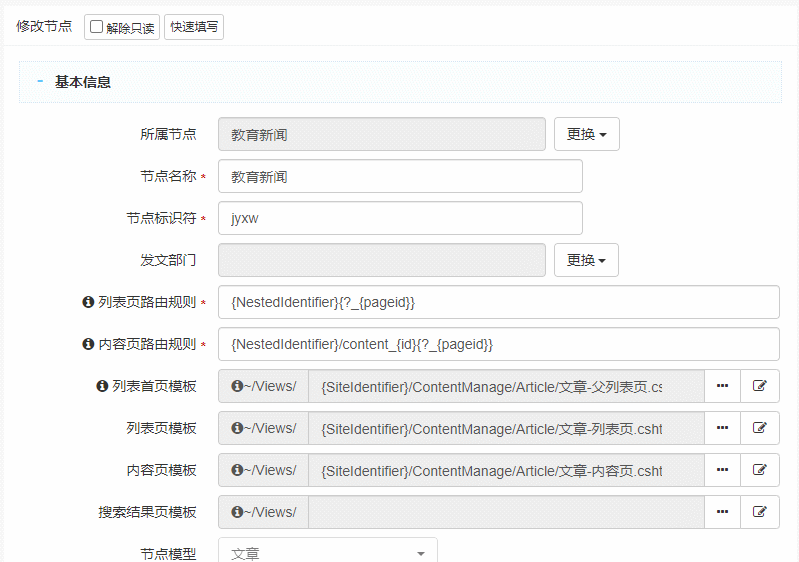Image resolution: width=799 pixels, height=562 pixels.
Task: Click the edit icon for 列表页模板
Action: [x=760, y=428]
